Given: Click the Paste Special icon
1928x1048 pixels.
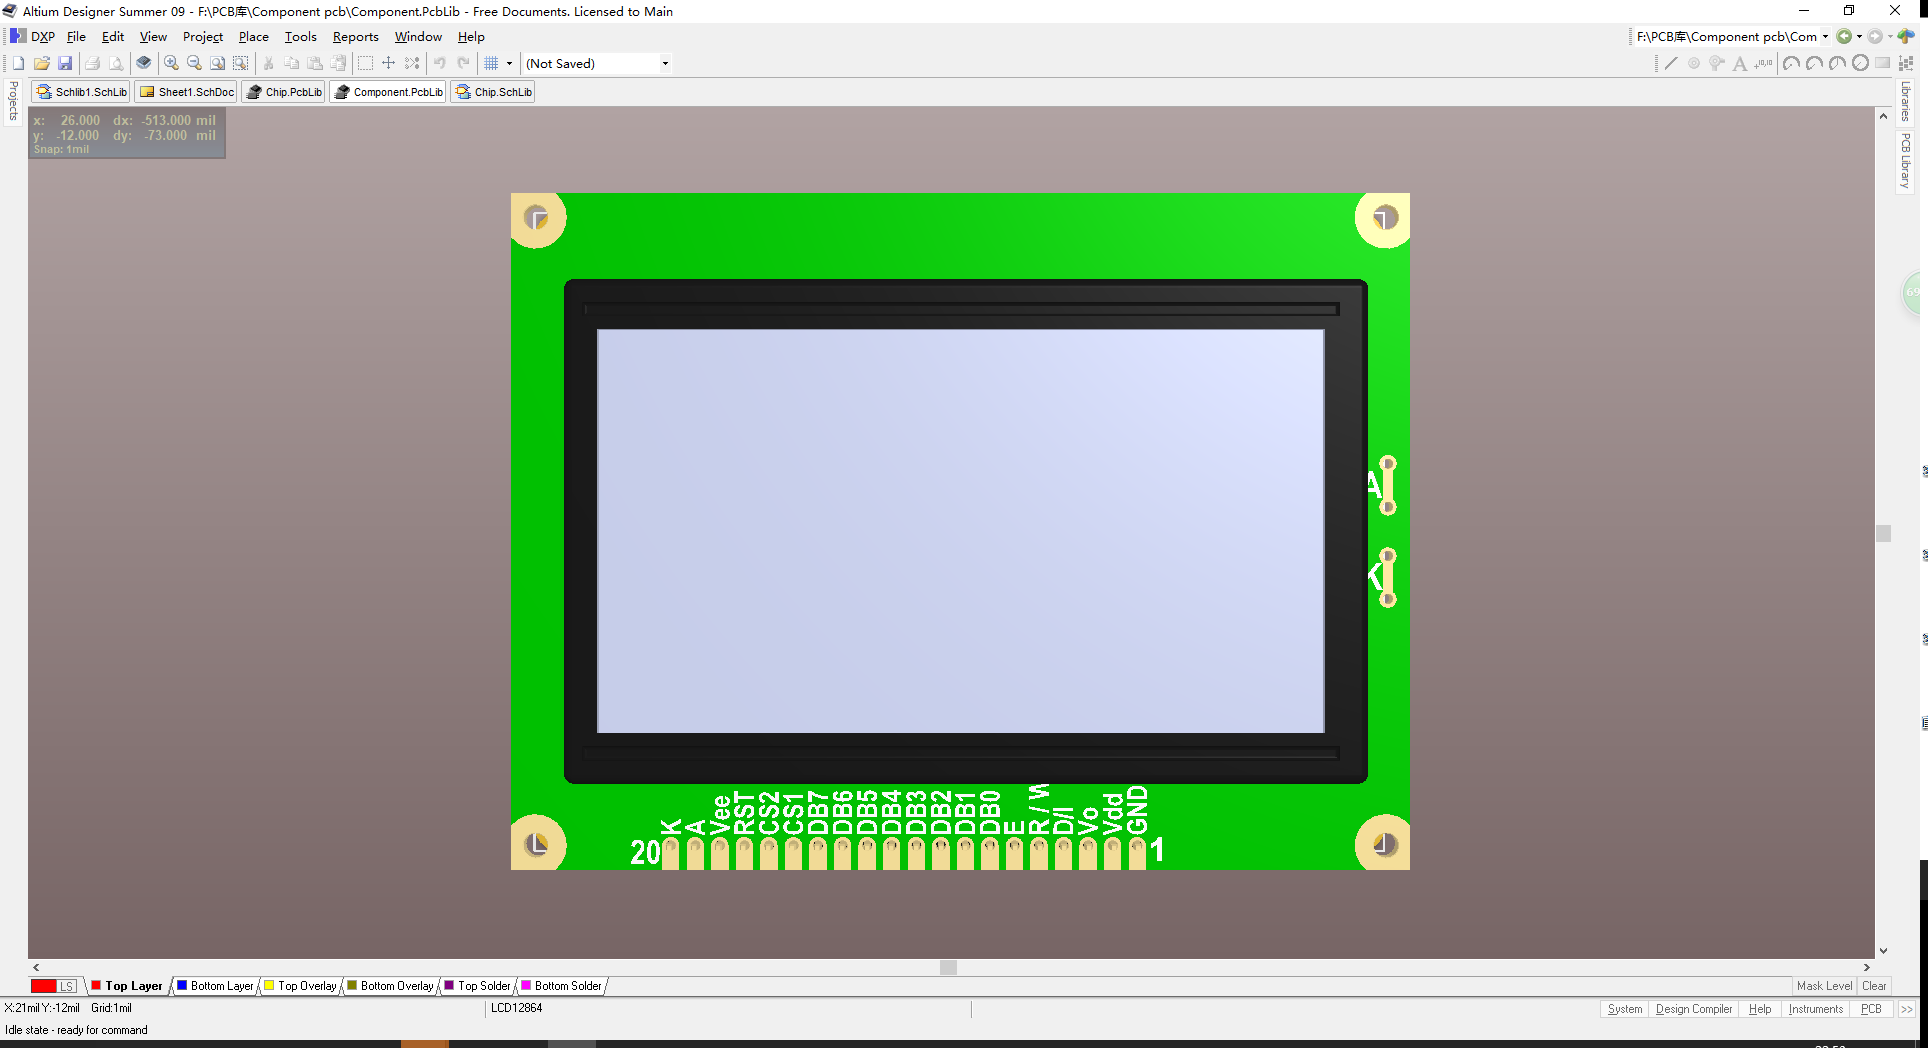Looking at the screenshot, I should 339,63.
